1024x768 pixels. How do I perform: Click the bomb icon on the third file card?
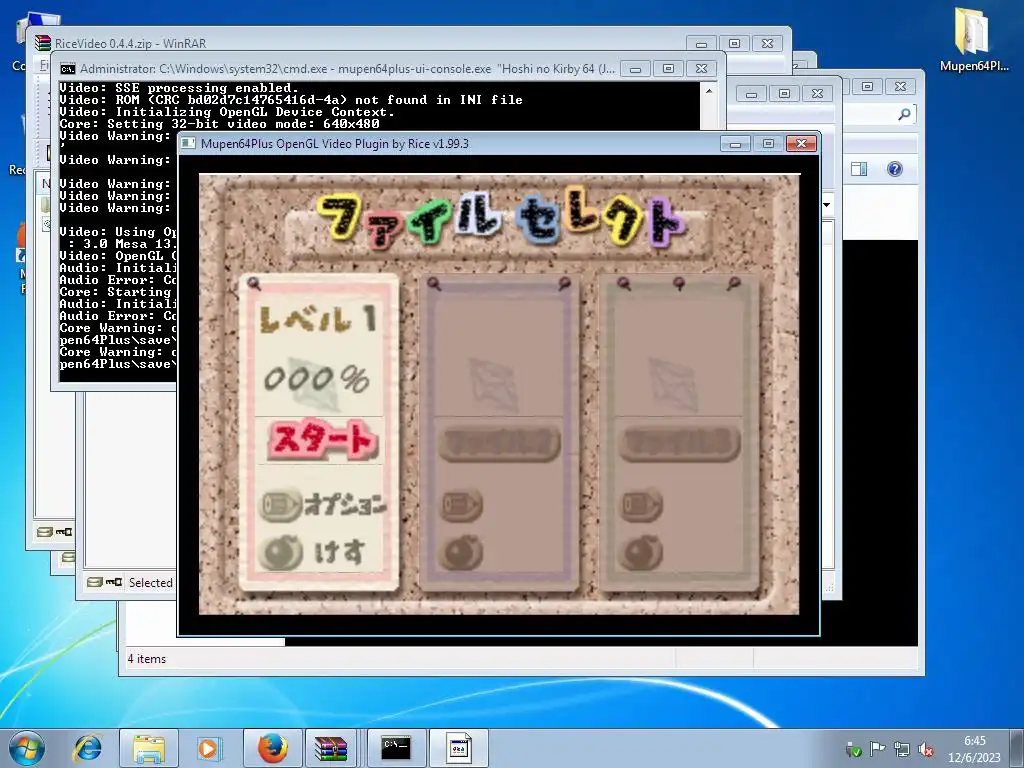tap(641, 552)
